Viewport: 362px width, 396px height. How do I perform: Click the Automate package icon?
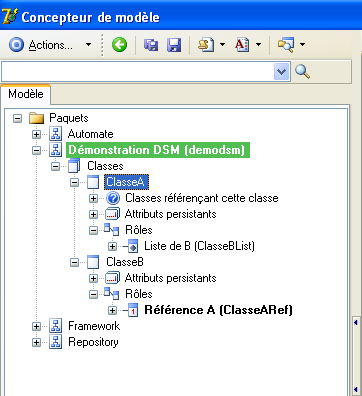pos(55,134)
